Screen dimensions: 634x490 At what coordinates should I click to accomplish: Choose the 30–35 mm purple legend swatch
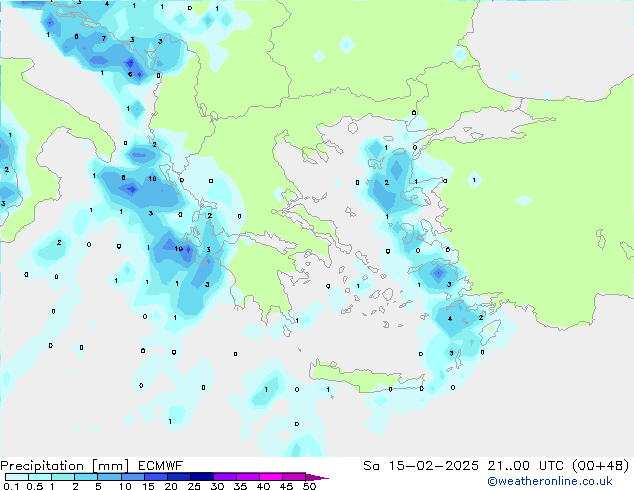click(225, 477)
